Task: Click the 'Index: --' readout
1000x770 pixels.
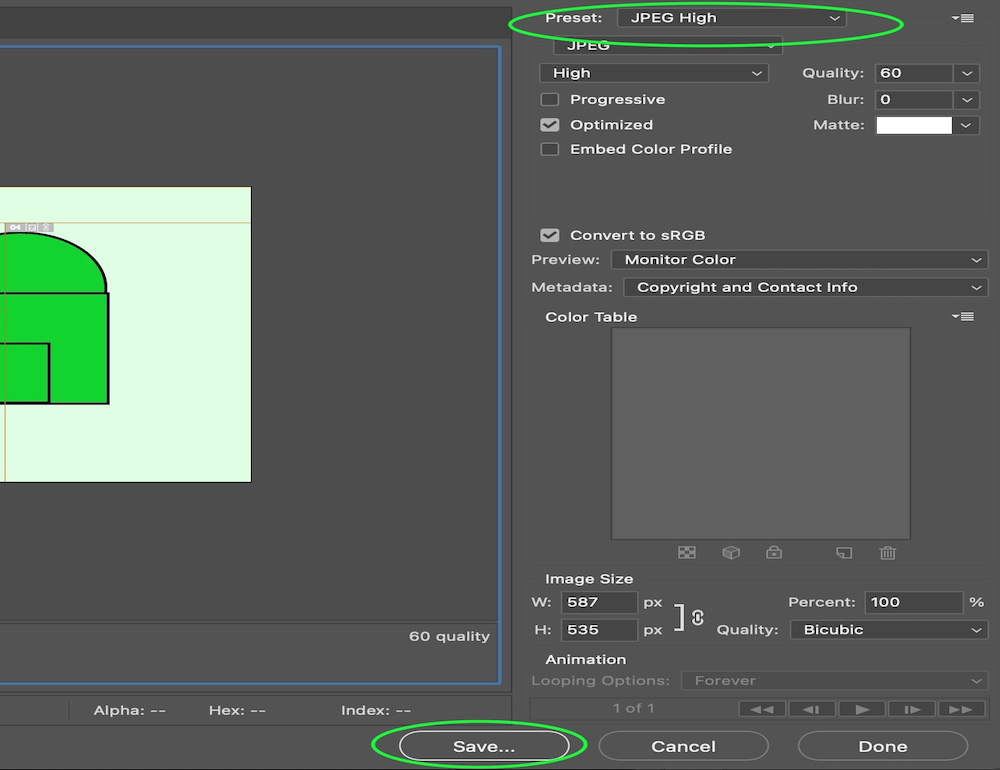Action: [376, 710]
